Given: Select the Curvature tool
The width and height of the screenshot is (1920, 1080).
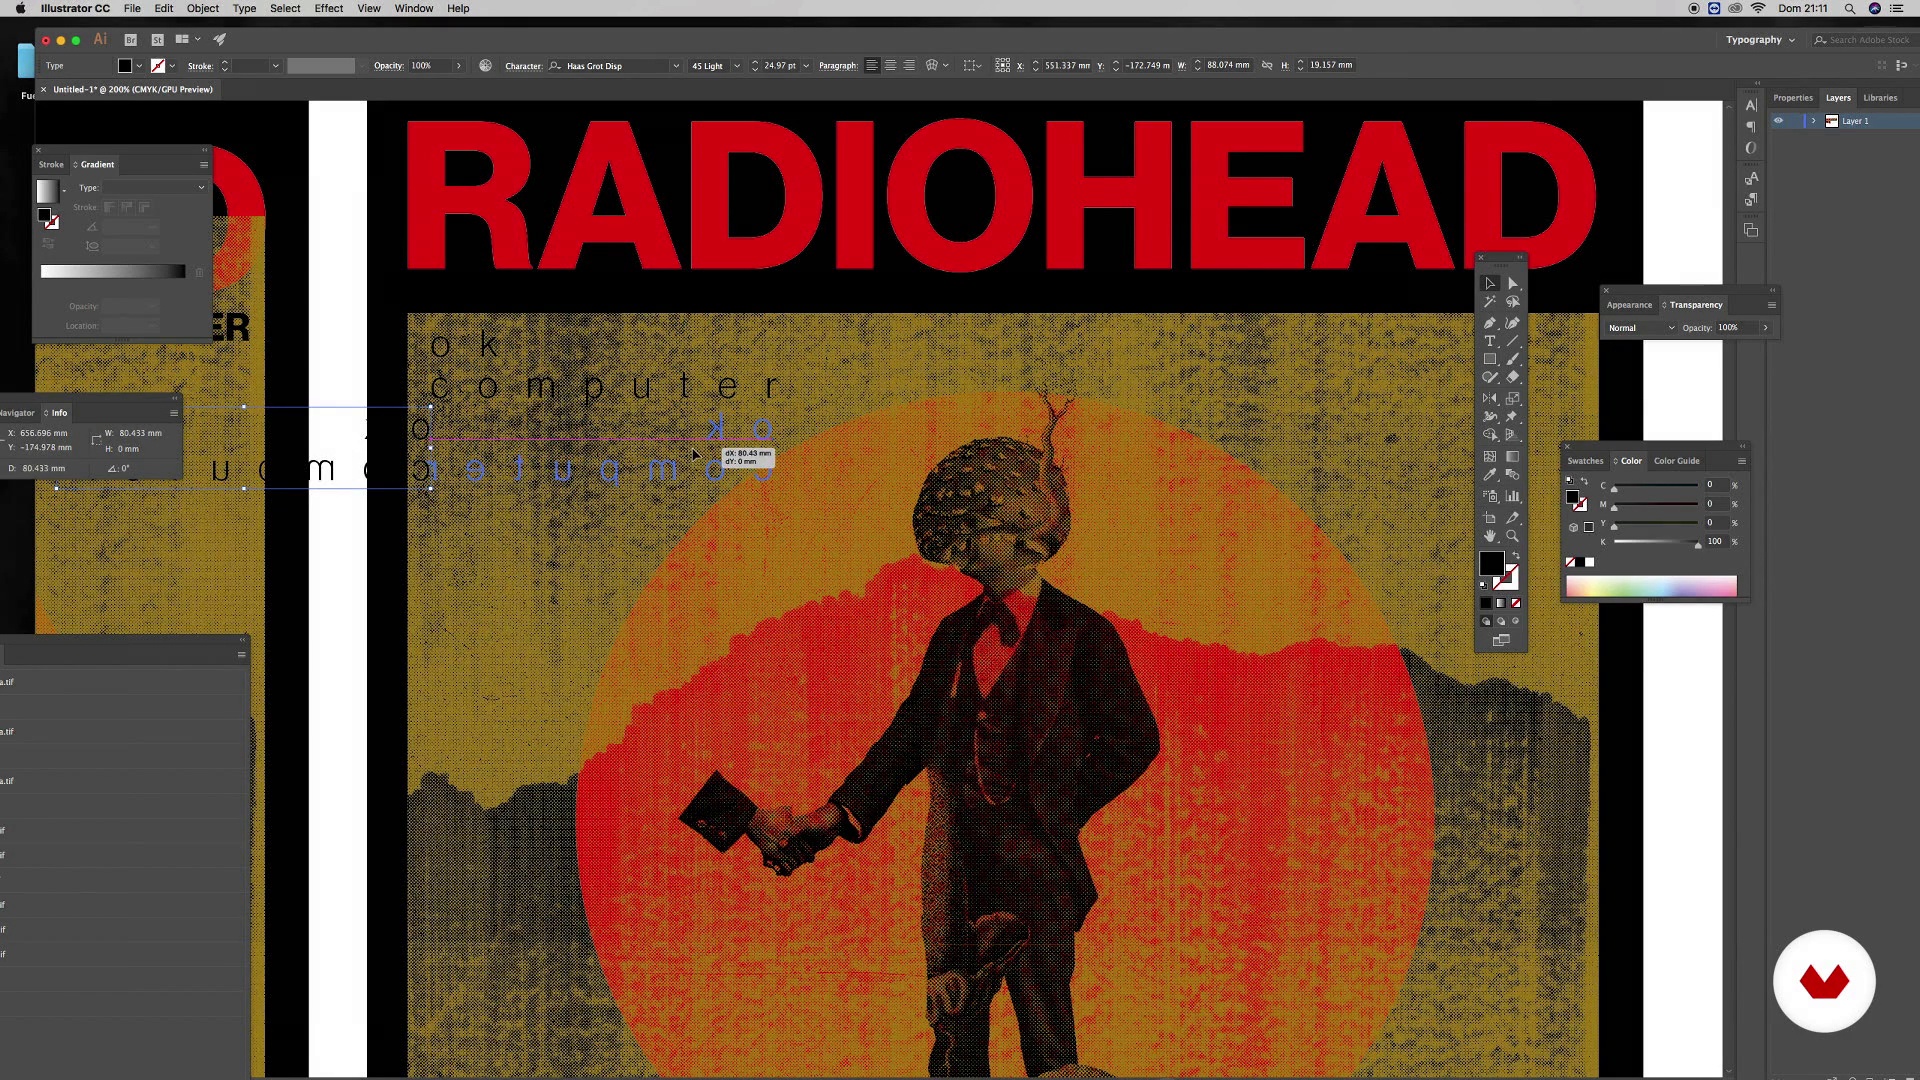Looking at the screenshot, I should click(1513, 323).
